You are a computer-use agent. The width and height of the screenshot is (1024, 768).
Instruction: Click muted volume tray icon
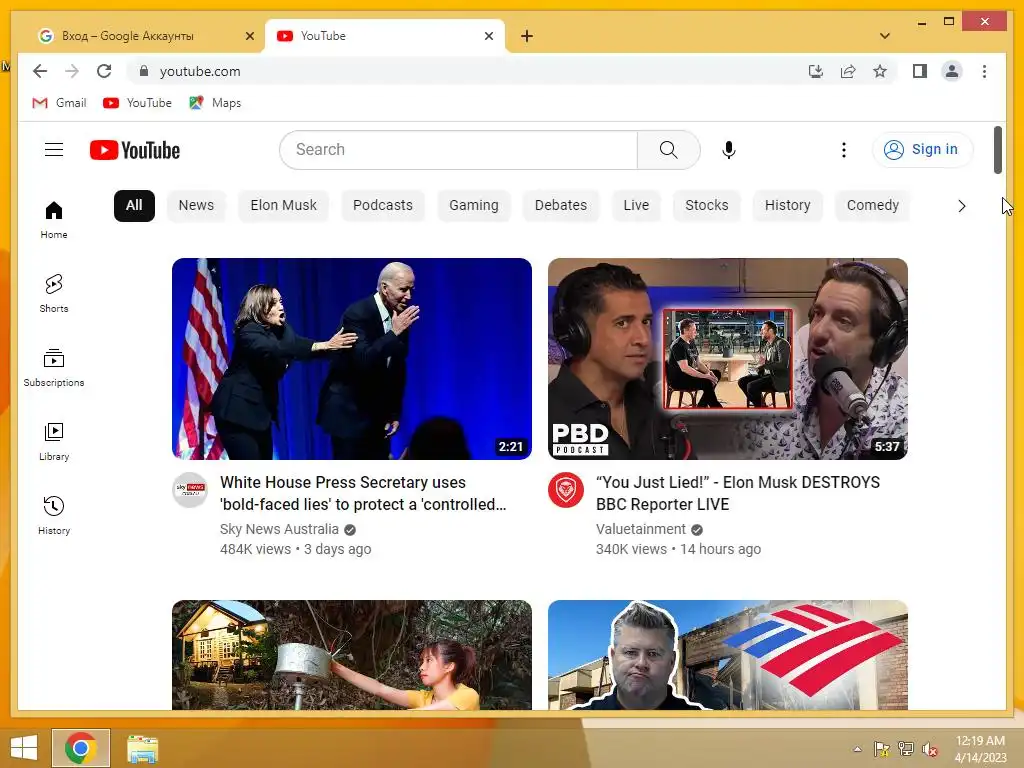click(930, 749)
